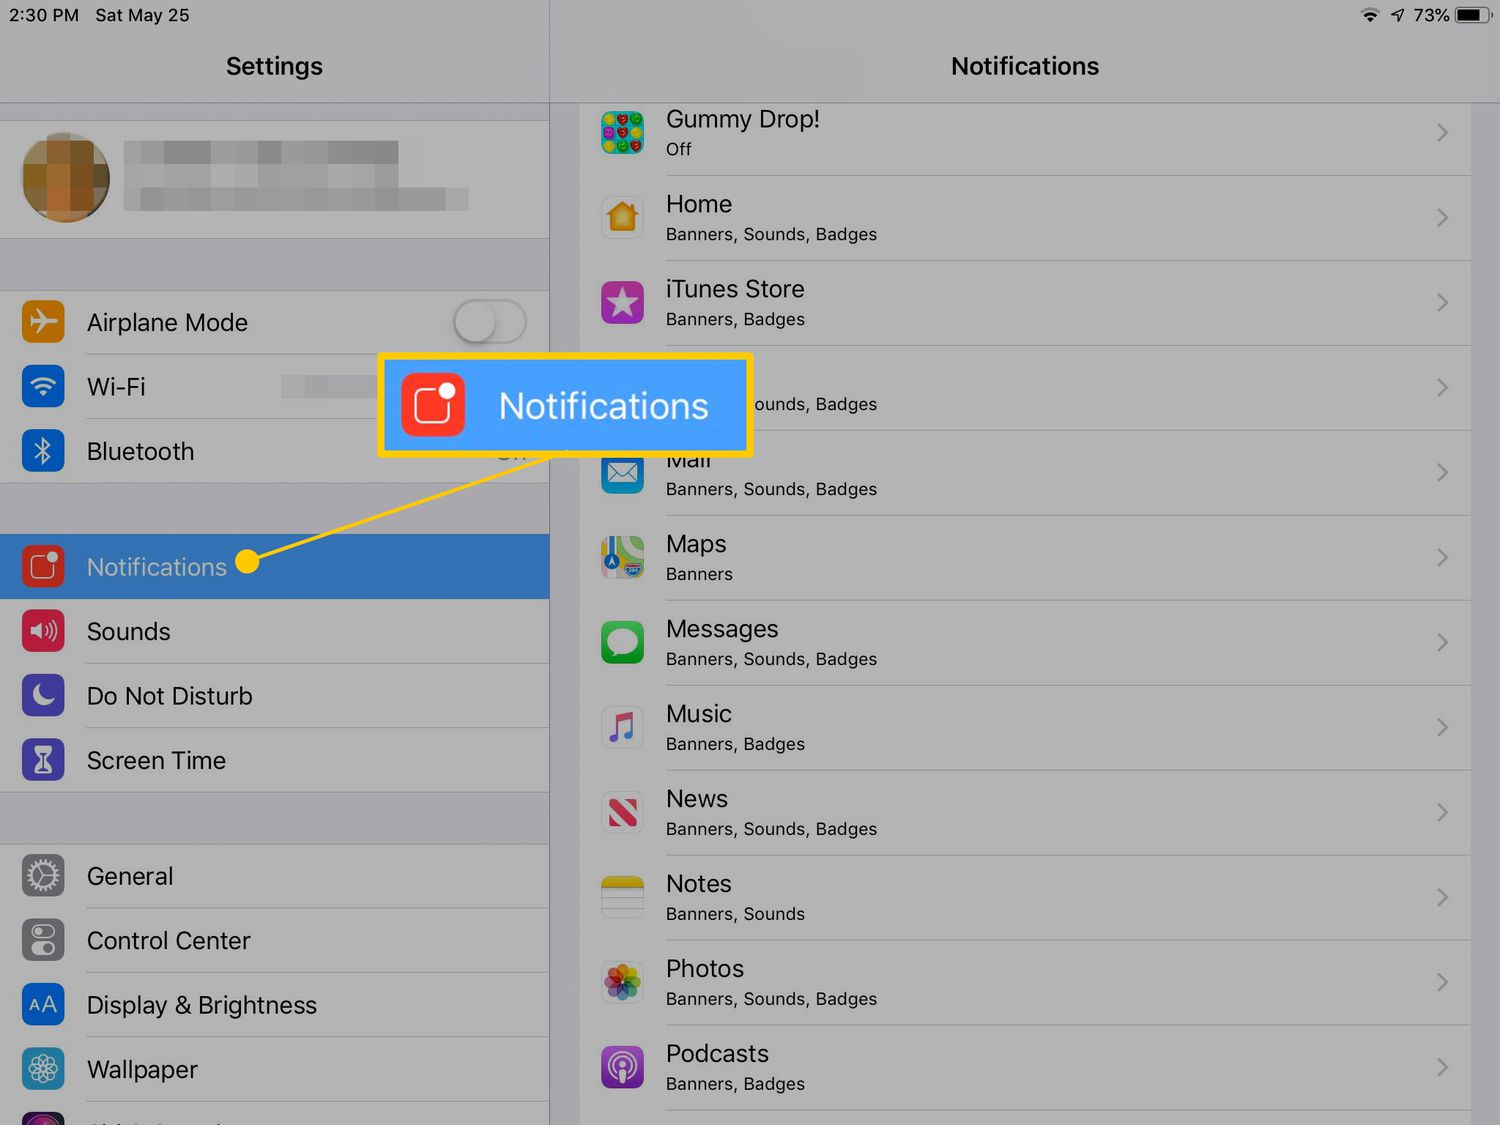Screen dimensions: 1500x1125
Task: Open Messages notification settings
Action: (1020, 643)
